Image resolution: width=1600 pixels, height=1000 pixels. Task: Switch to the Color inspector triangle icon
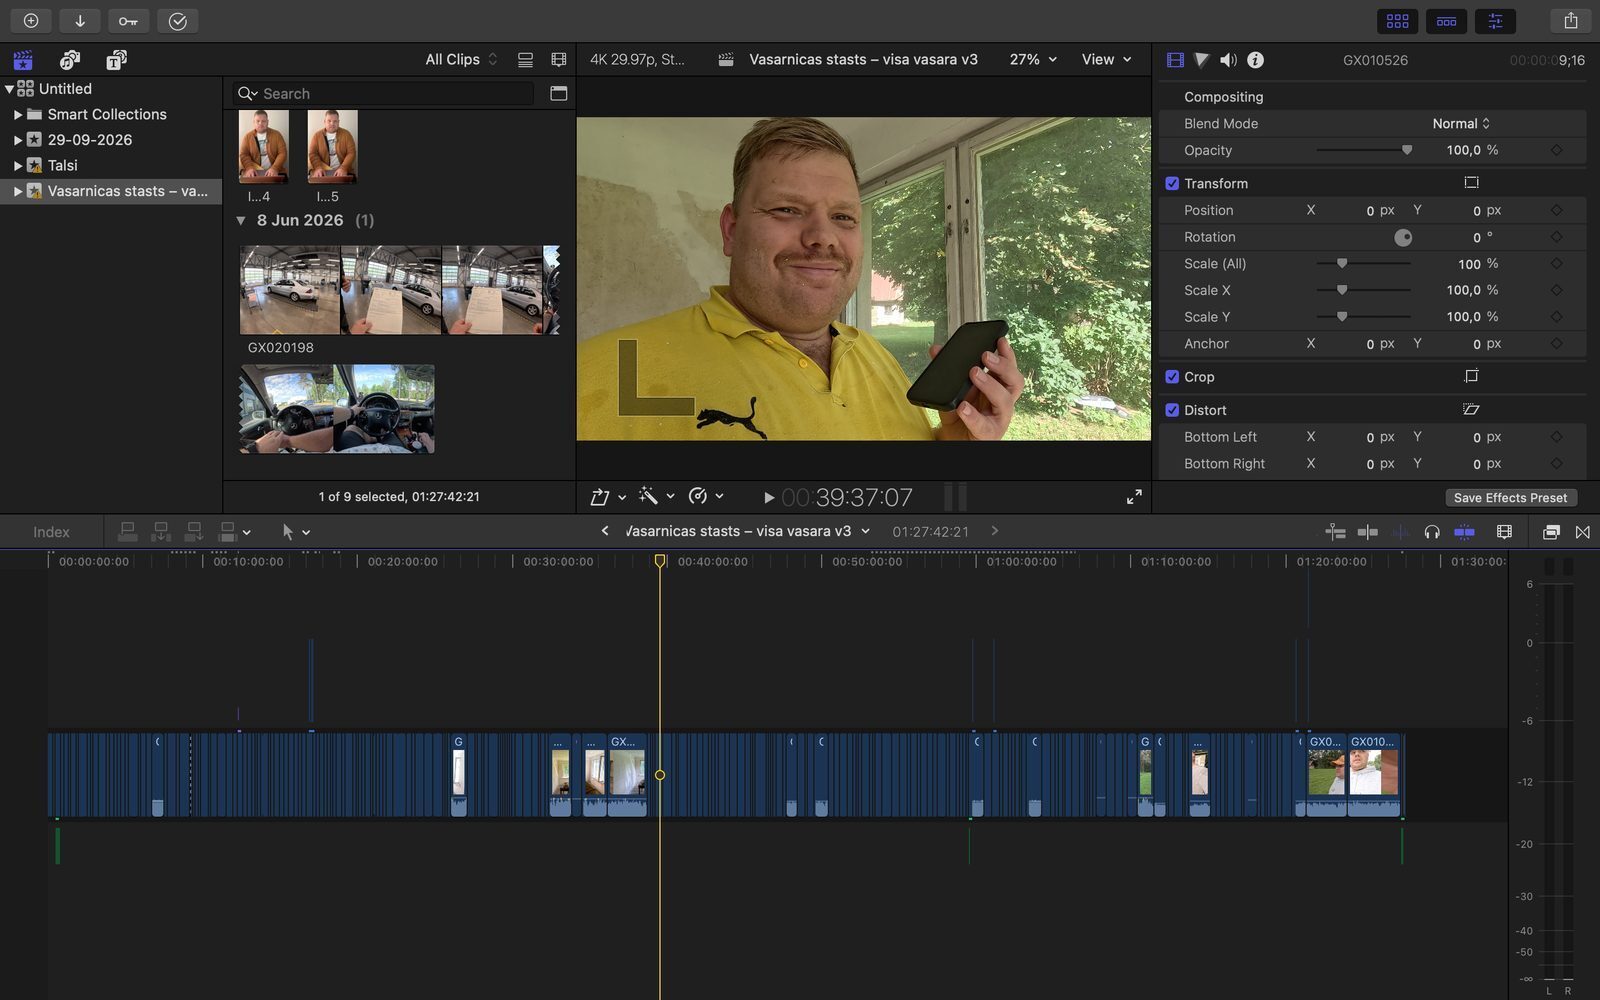[1201, 60]
